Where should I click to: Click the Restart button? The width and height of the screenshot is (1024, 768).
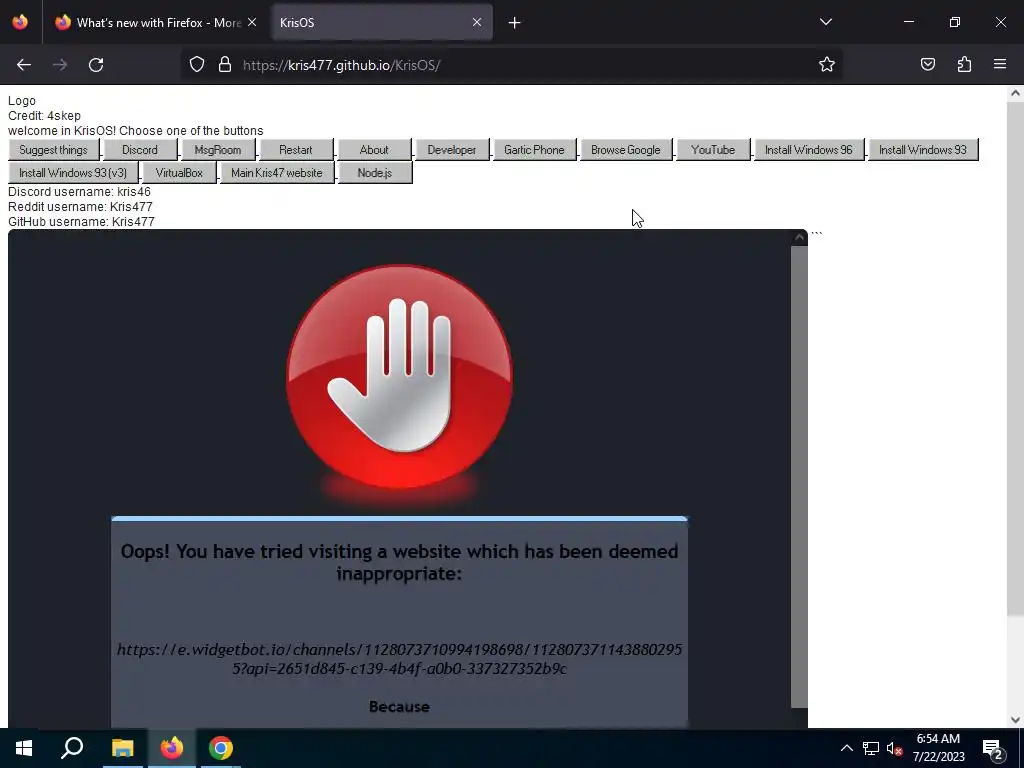tap(296, 150)
